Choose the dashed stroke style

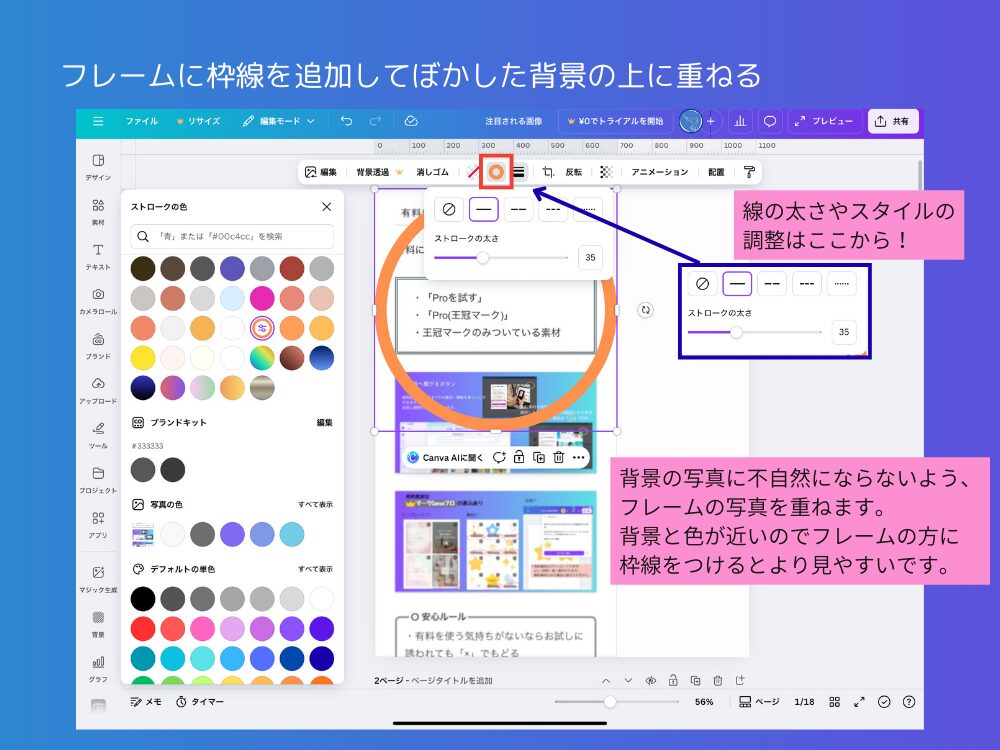[519, 209]
